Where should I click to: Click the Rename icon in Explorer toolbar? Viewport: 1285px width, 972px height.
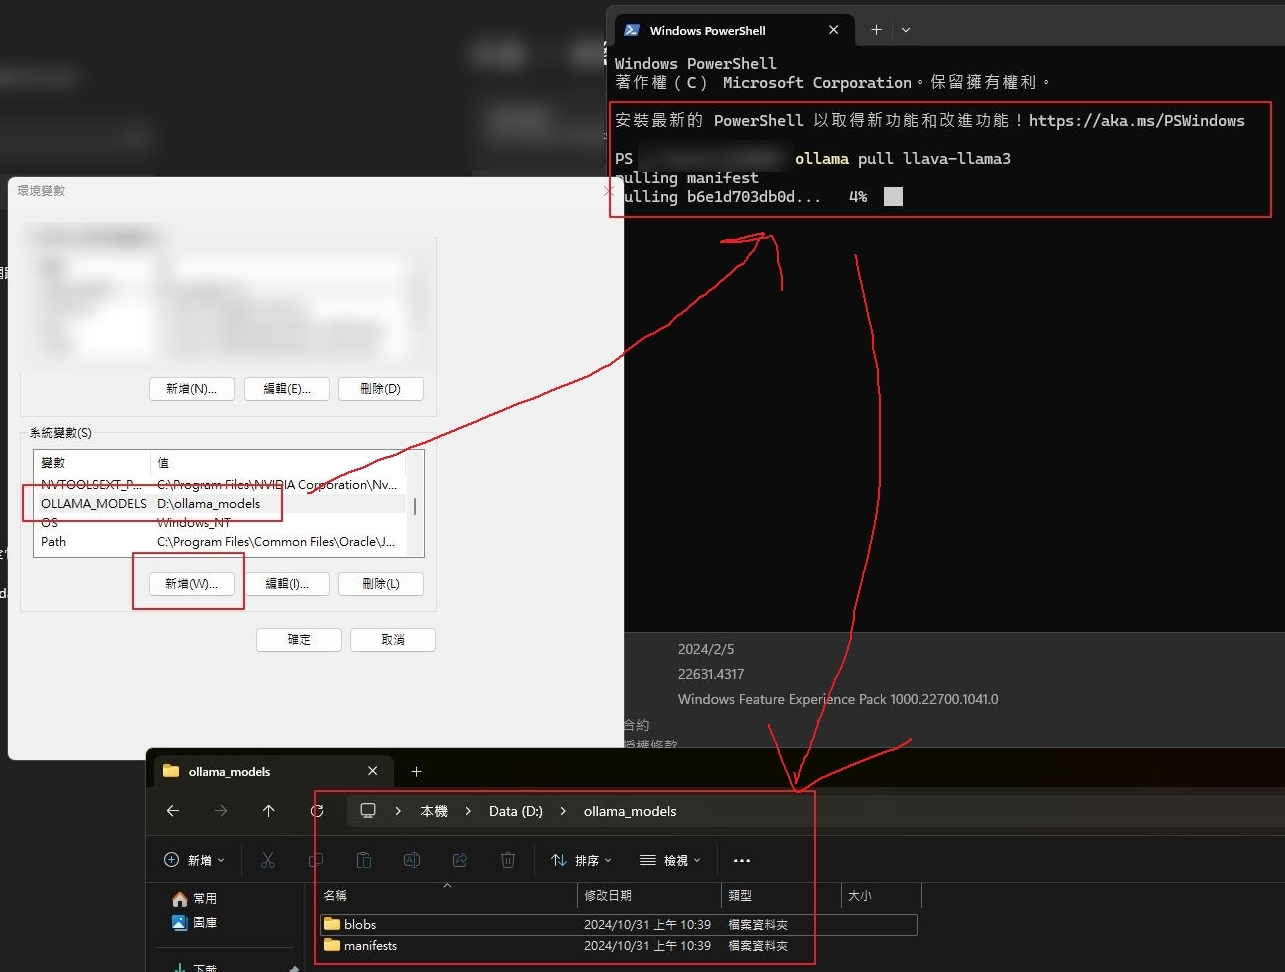tap(412, 860)
